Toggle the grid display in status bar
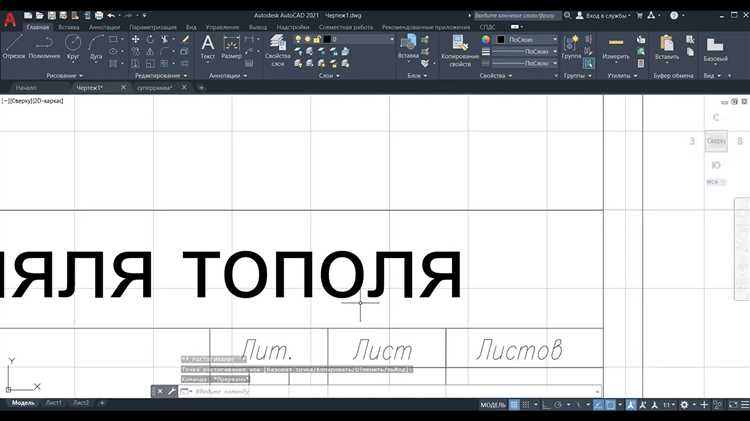This screenshot has width=750, height=421. [514, 405]
